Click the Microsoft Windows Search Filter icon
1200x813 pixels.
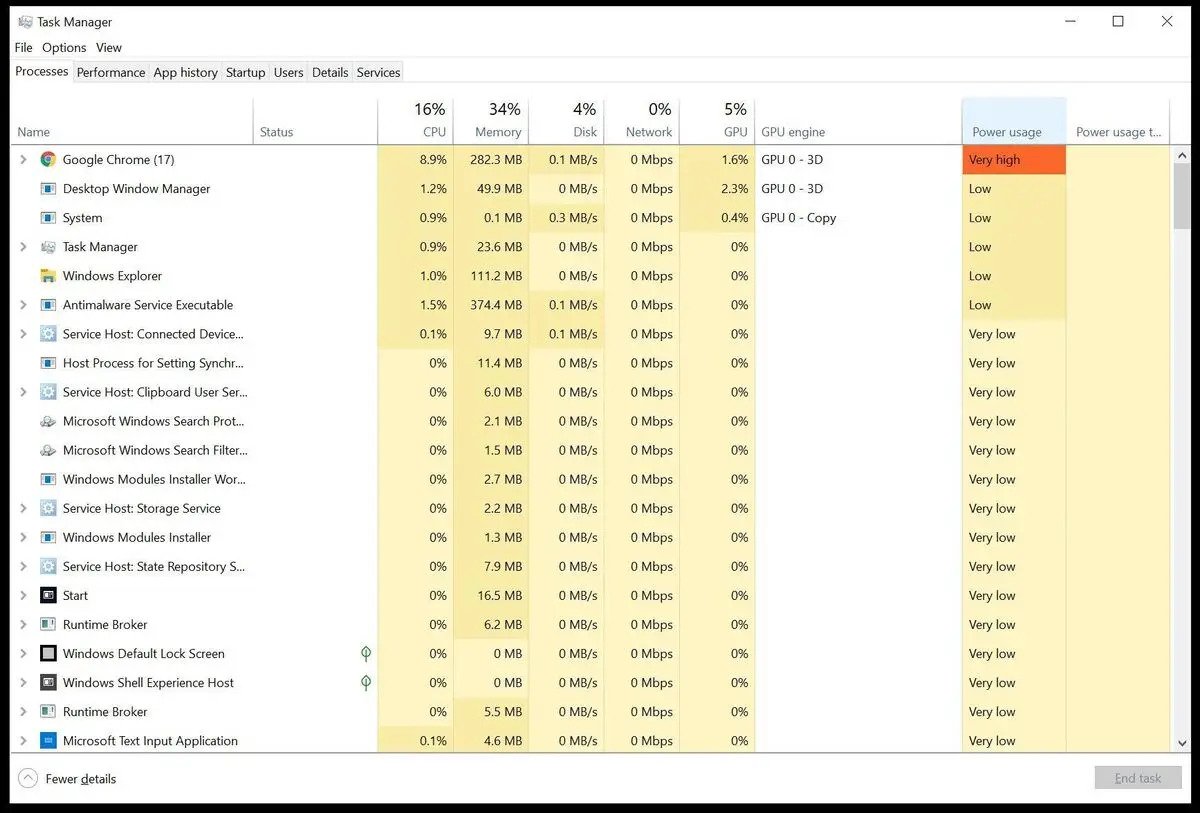(48, 450)
